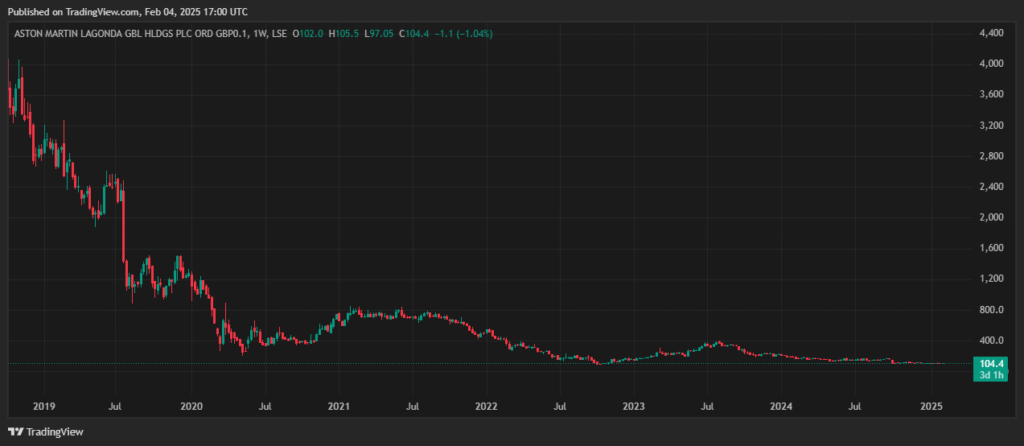Click the 2024 time axis label
The width and height of the screenshot is (1024, 446).
[x=781, y=406]
